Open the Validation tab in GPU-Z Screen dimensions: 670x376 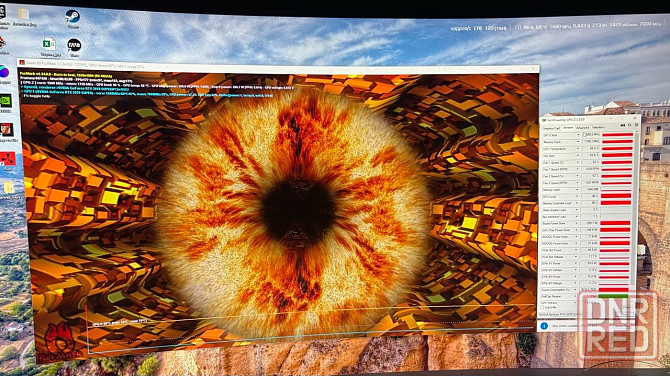pyautogui.click(x=598, y=127)
